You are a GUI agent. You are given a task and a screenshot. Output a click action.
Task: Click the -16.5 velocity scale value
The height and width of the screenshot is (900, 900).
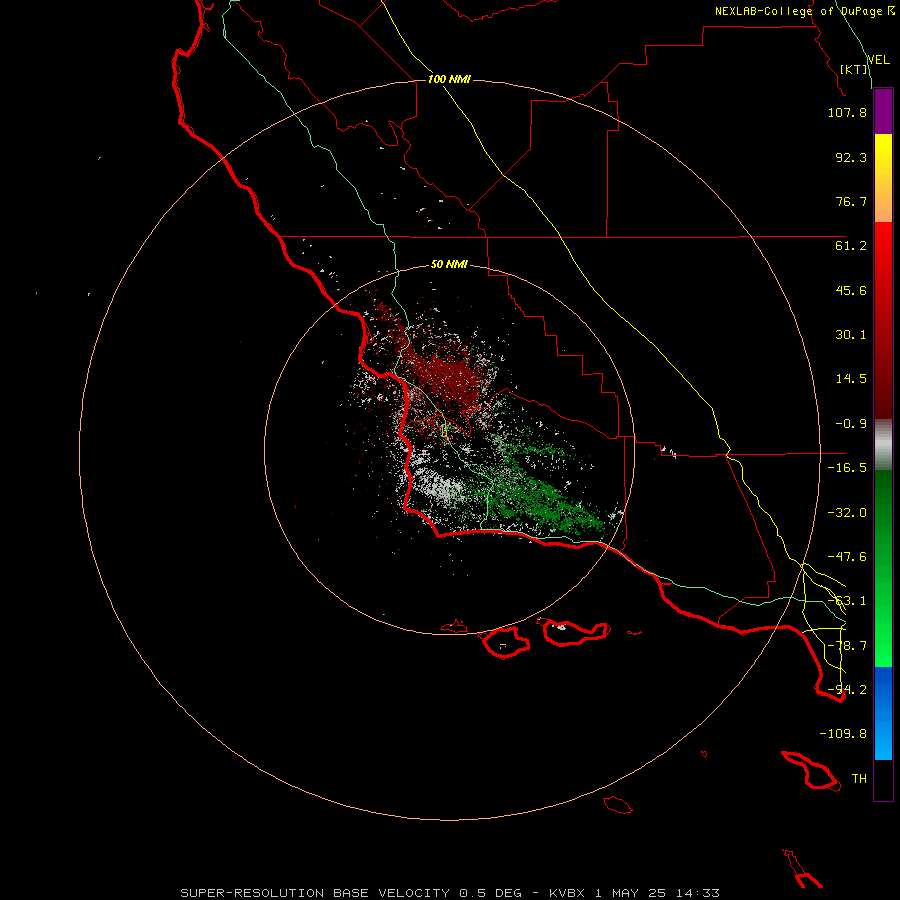pyautogui.click(x=847, y=468)
